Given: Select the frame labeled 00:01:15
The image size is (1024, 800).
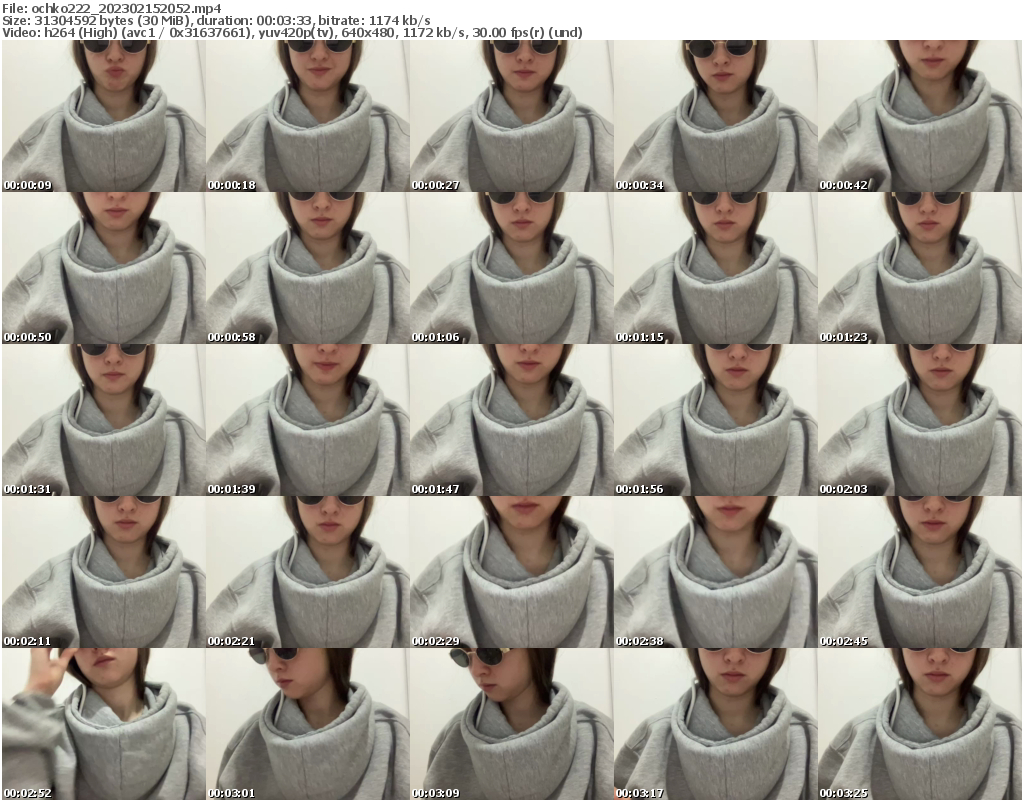Looking at the screenshot, I should [717, 266].
